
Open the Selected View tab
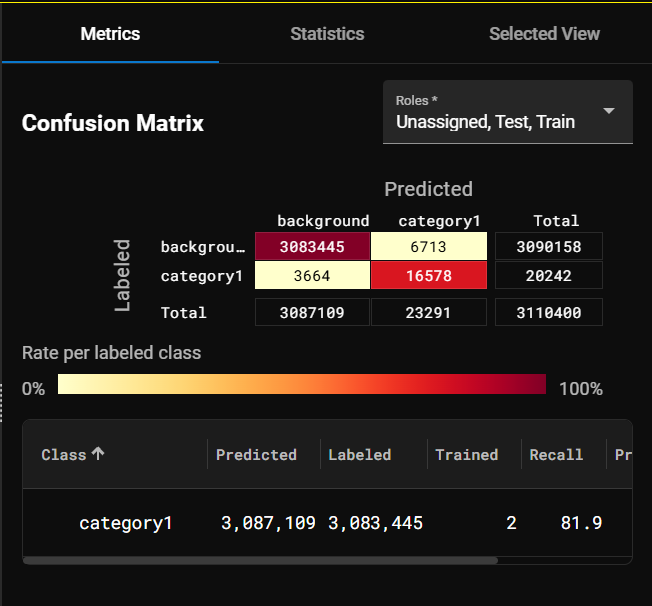[544, 34]
